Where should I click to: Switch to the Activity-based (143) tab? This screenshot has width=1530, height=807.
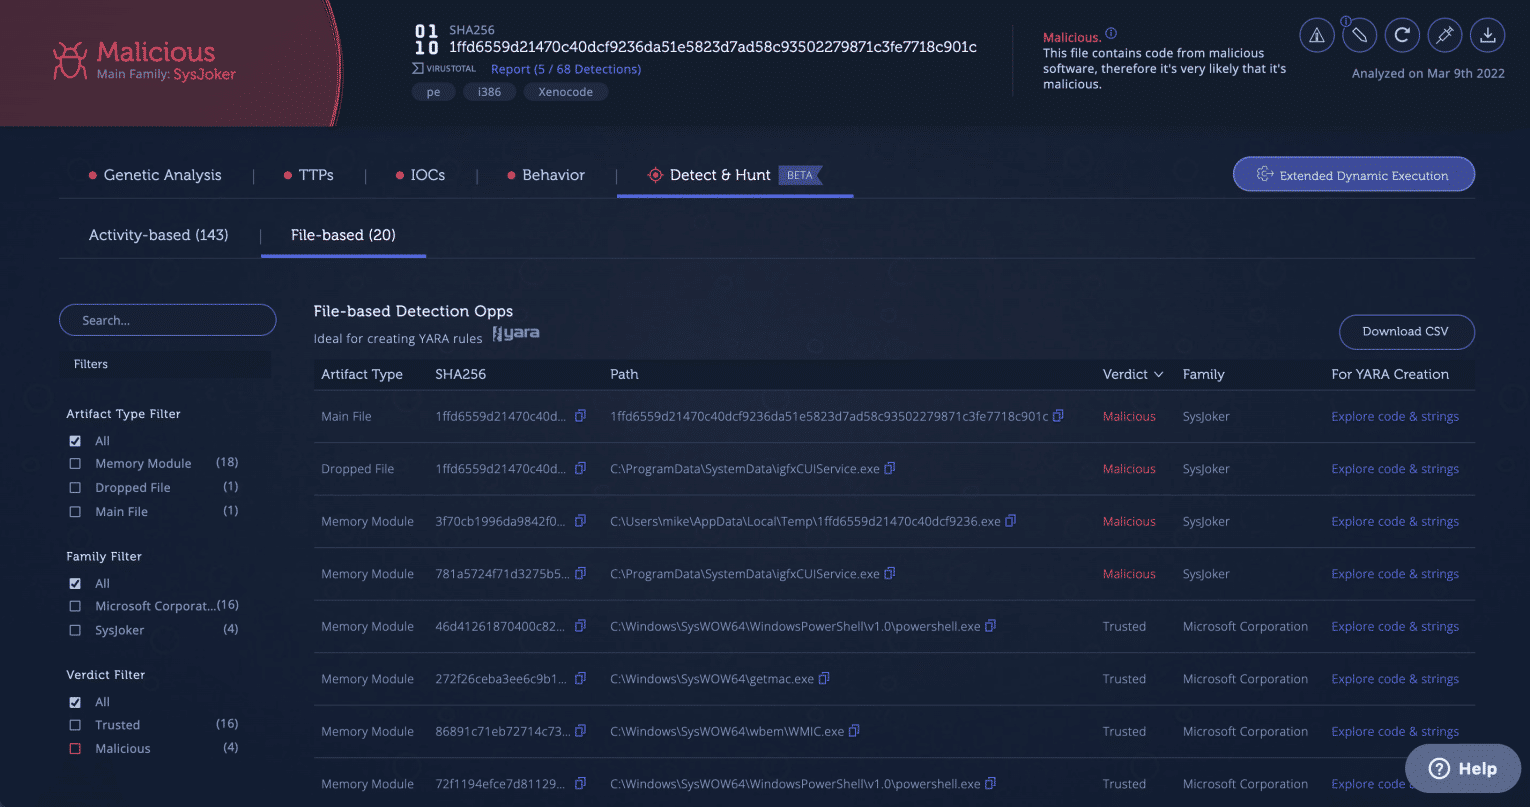[157, 234]
